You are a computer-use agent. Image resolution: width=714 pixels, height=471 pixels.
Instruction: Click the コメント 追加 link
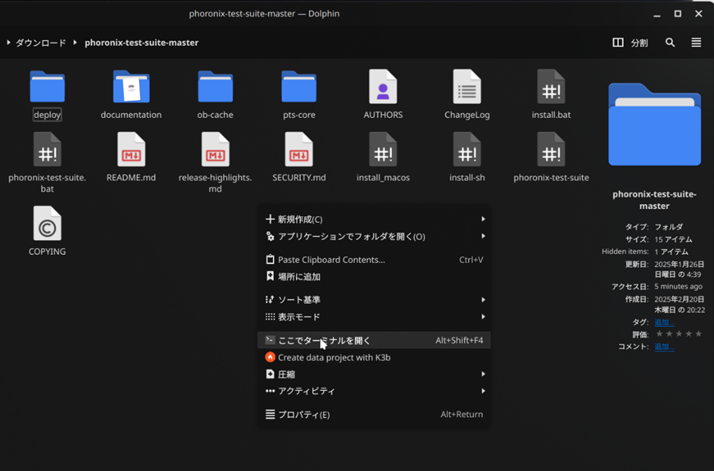tap(664, 347)
